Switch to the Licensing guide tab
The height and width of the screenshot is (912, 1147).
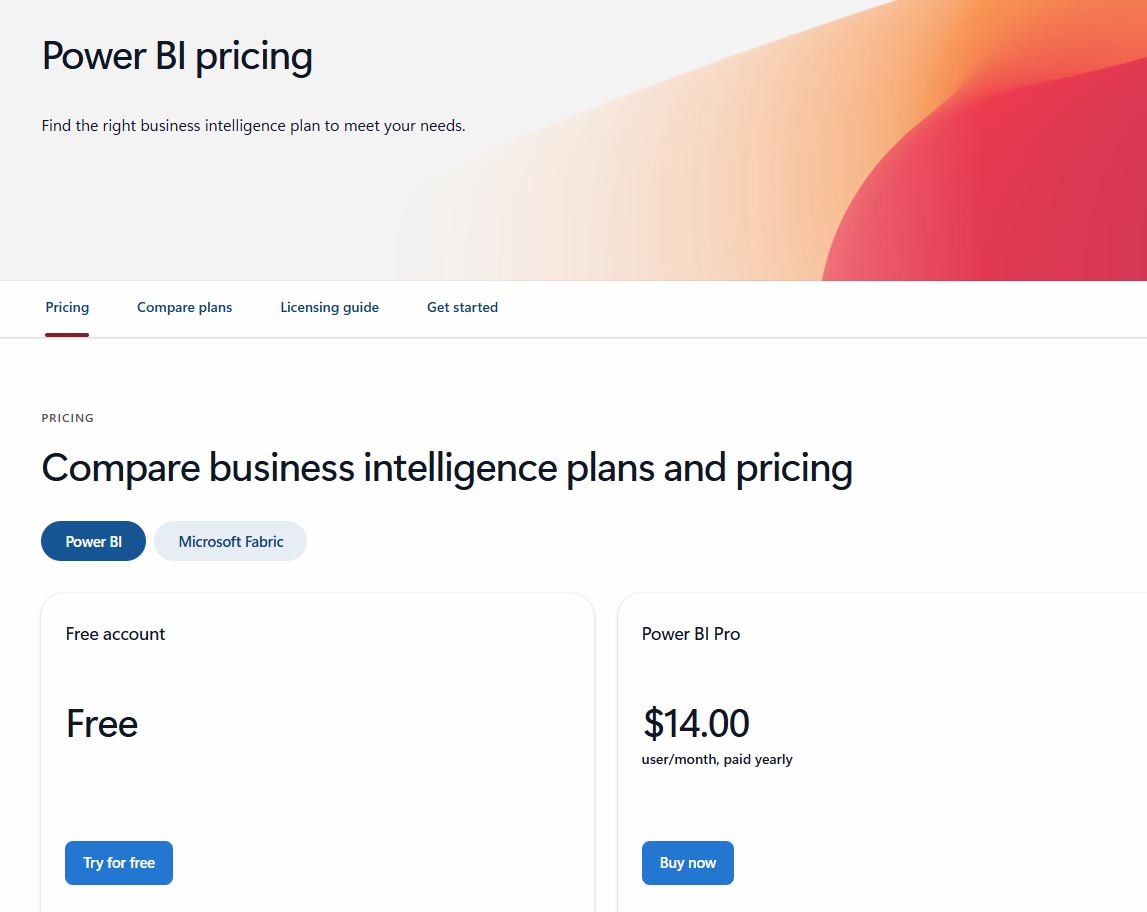click(x=330, y=307)
